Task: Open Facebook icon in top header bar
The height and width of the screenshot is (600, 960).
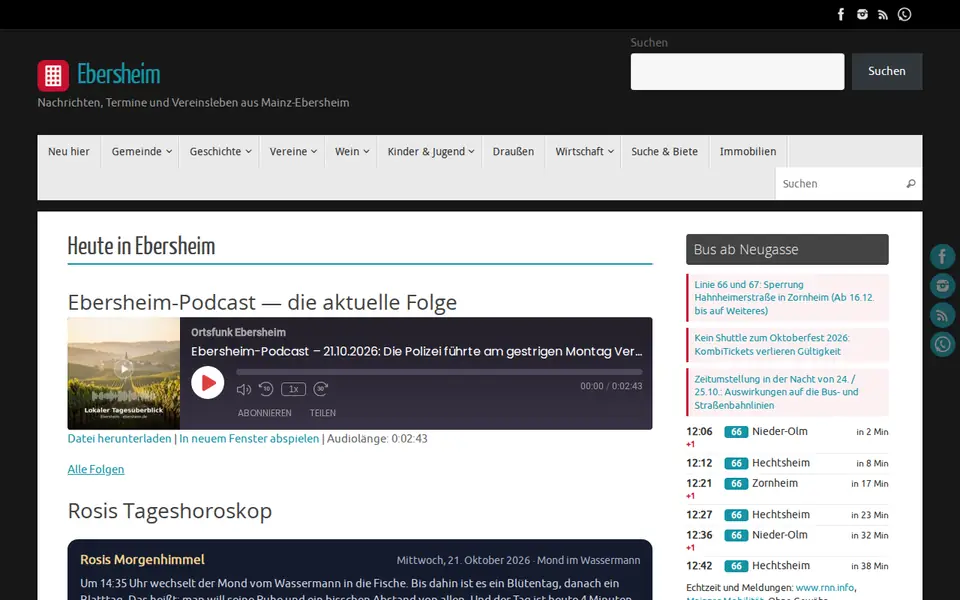Action: 841,14
